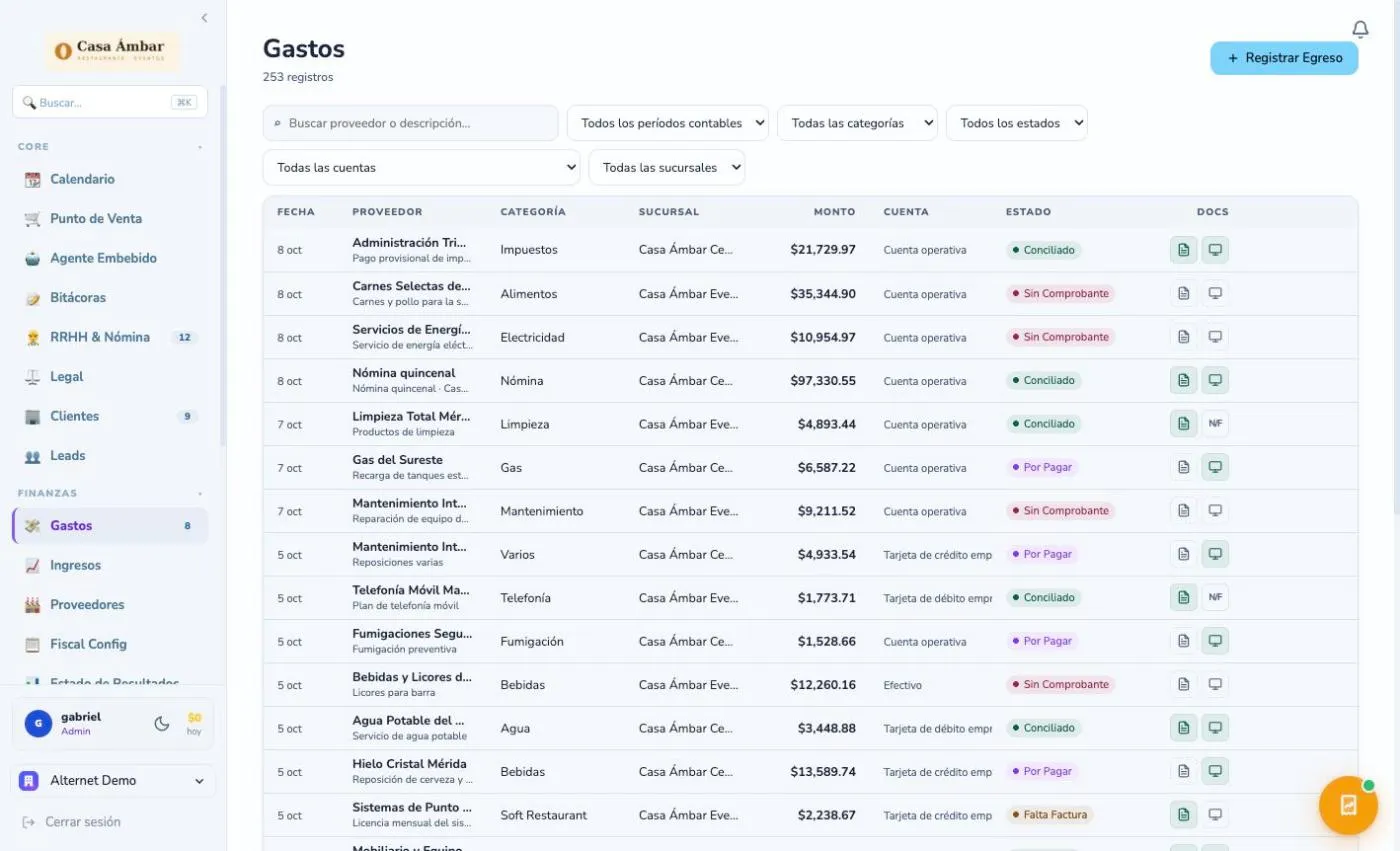Expand the Todas las sucursales filter
The width and height of the screenshot is (1400, 851).
click(x=667, y=167)
